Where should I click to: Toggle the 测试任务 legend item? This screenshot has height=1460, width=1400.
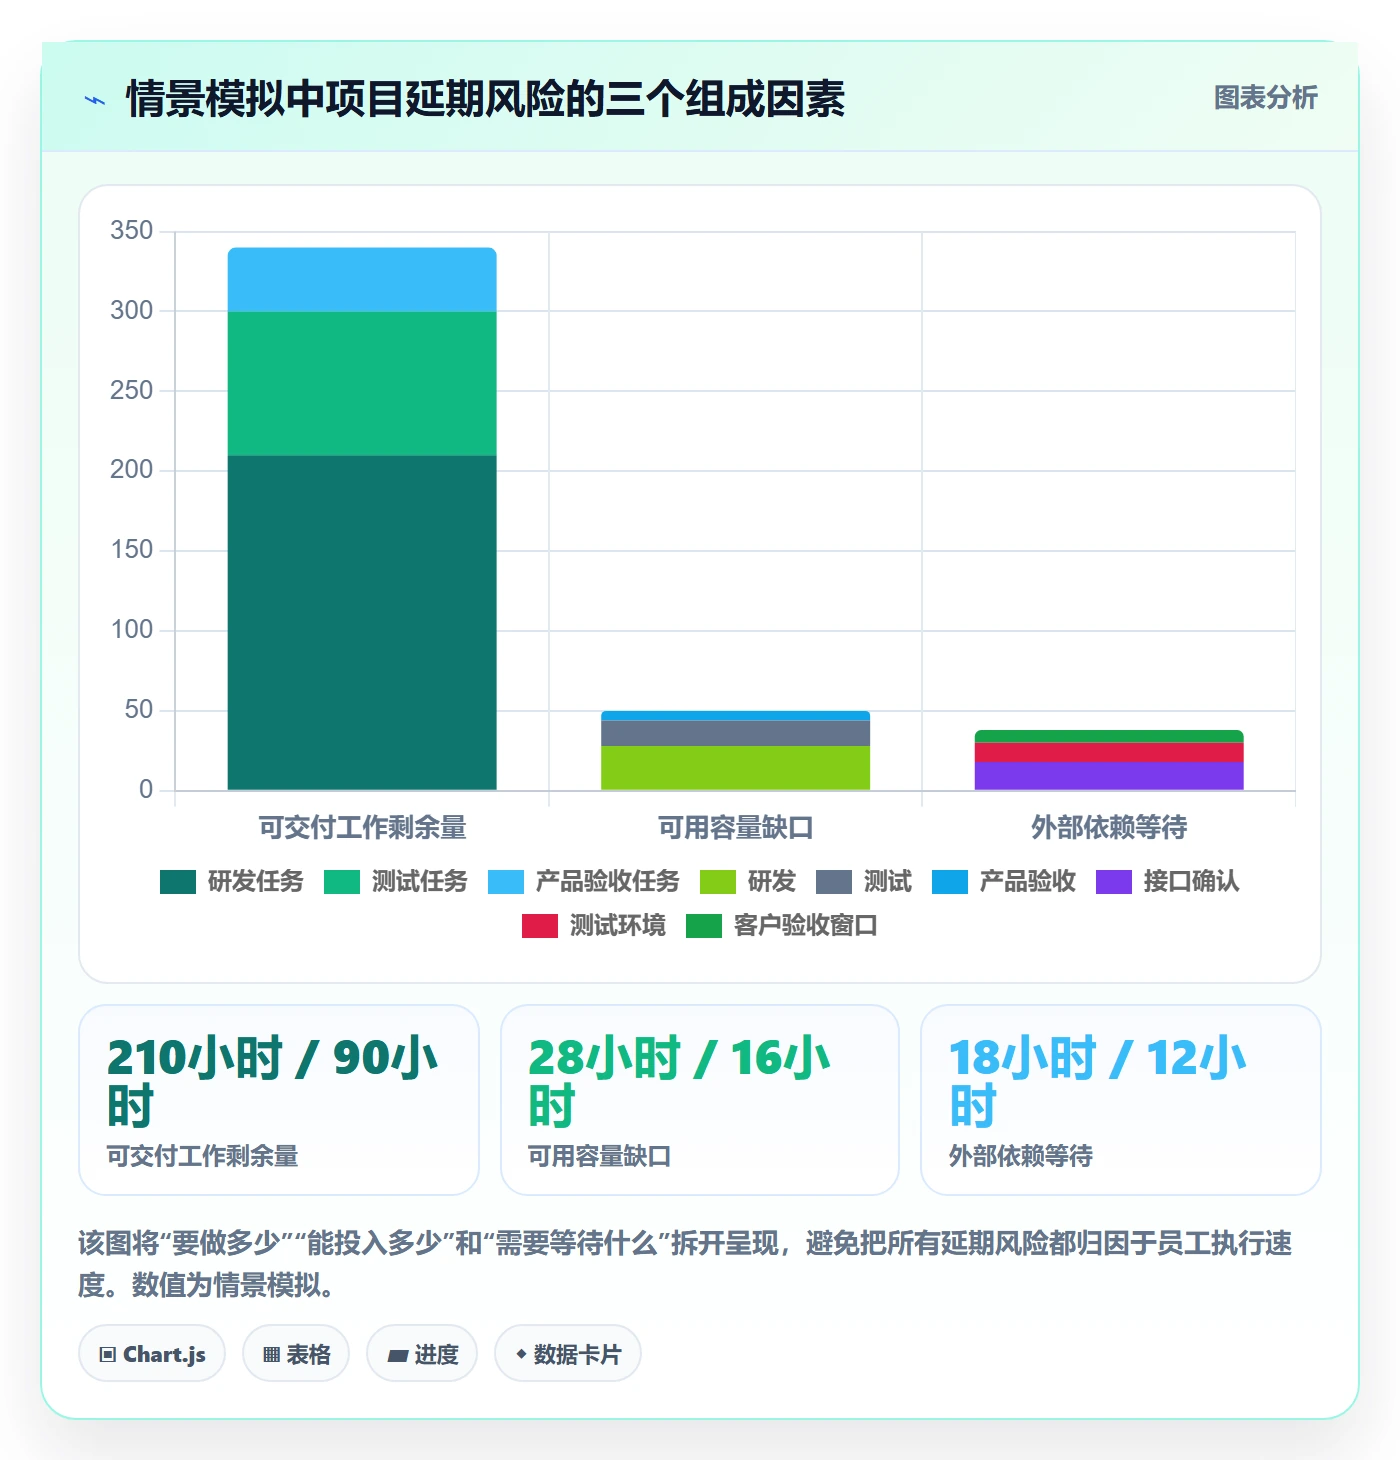point(396,881)
